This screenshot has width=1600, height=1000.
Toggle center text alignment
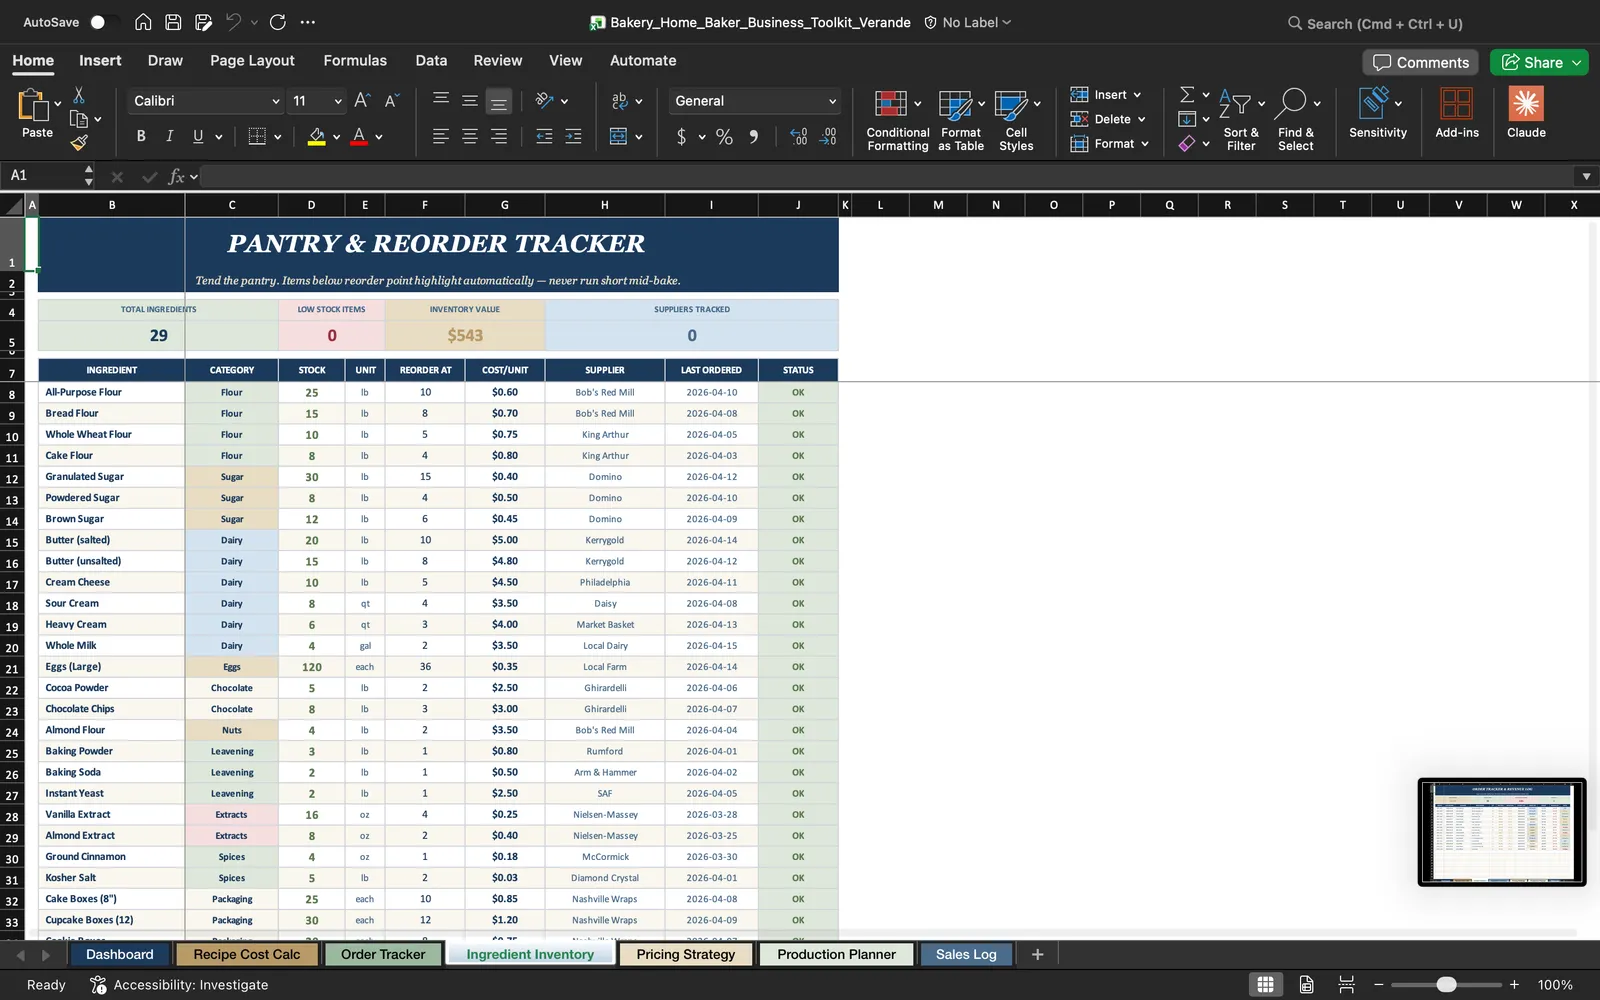click(469, 136)
